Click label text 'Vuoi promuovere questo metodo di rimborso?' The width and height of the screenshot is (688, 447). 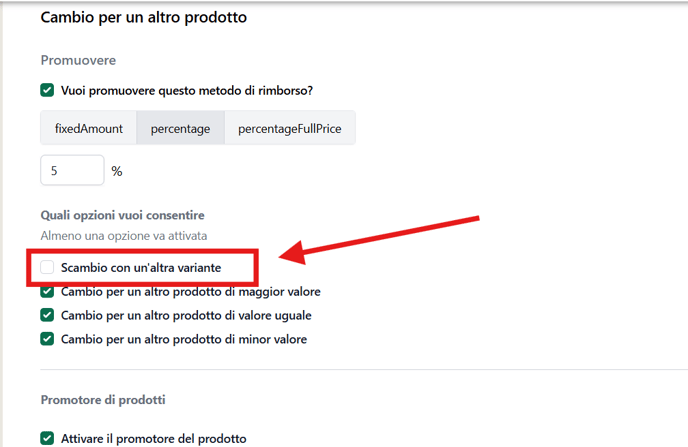pos(187,91)
